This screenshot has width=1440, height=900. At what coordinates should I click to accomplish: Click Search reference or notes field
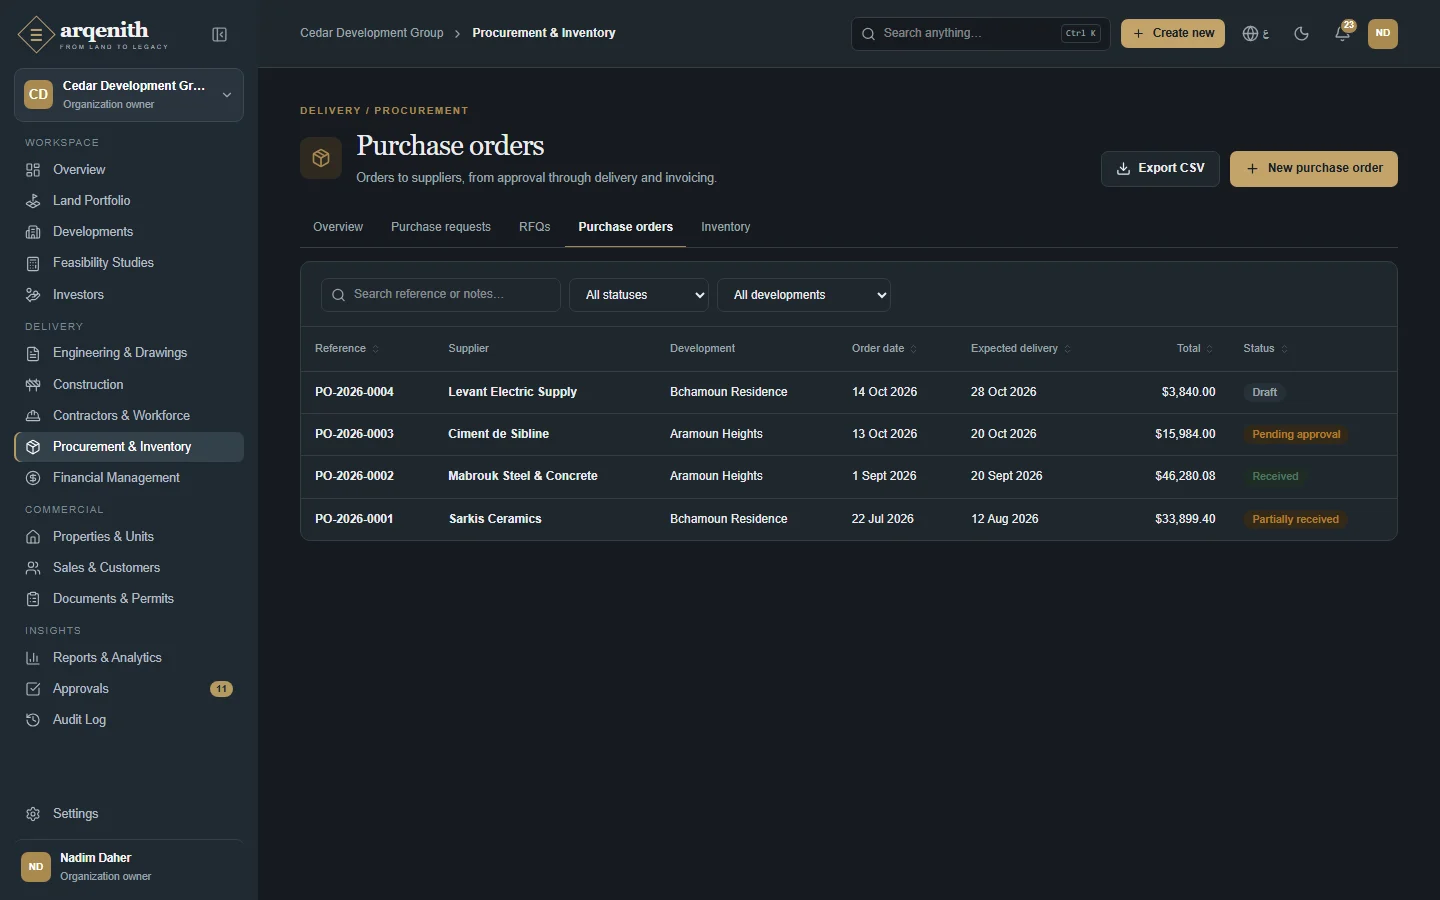(441, 295)
